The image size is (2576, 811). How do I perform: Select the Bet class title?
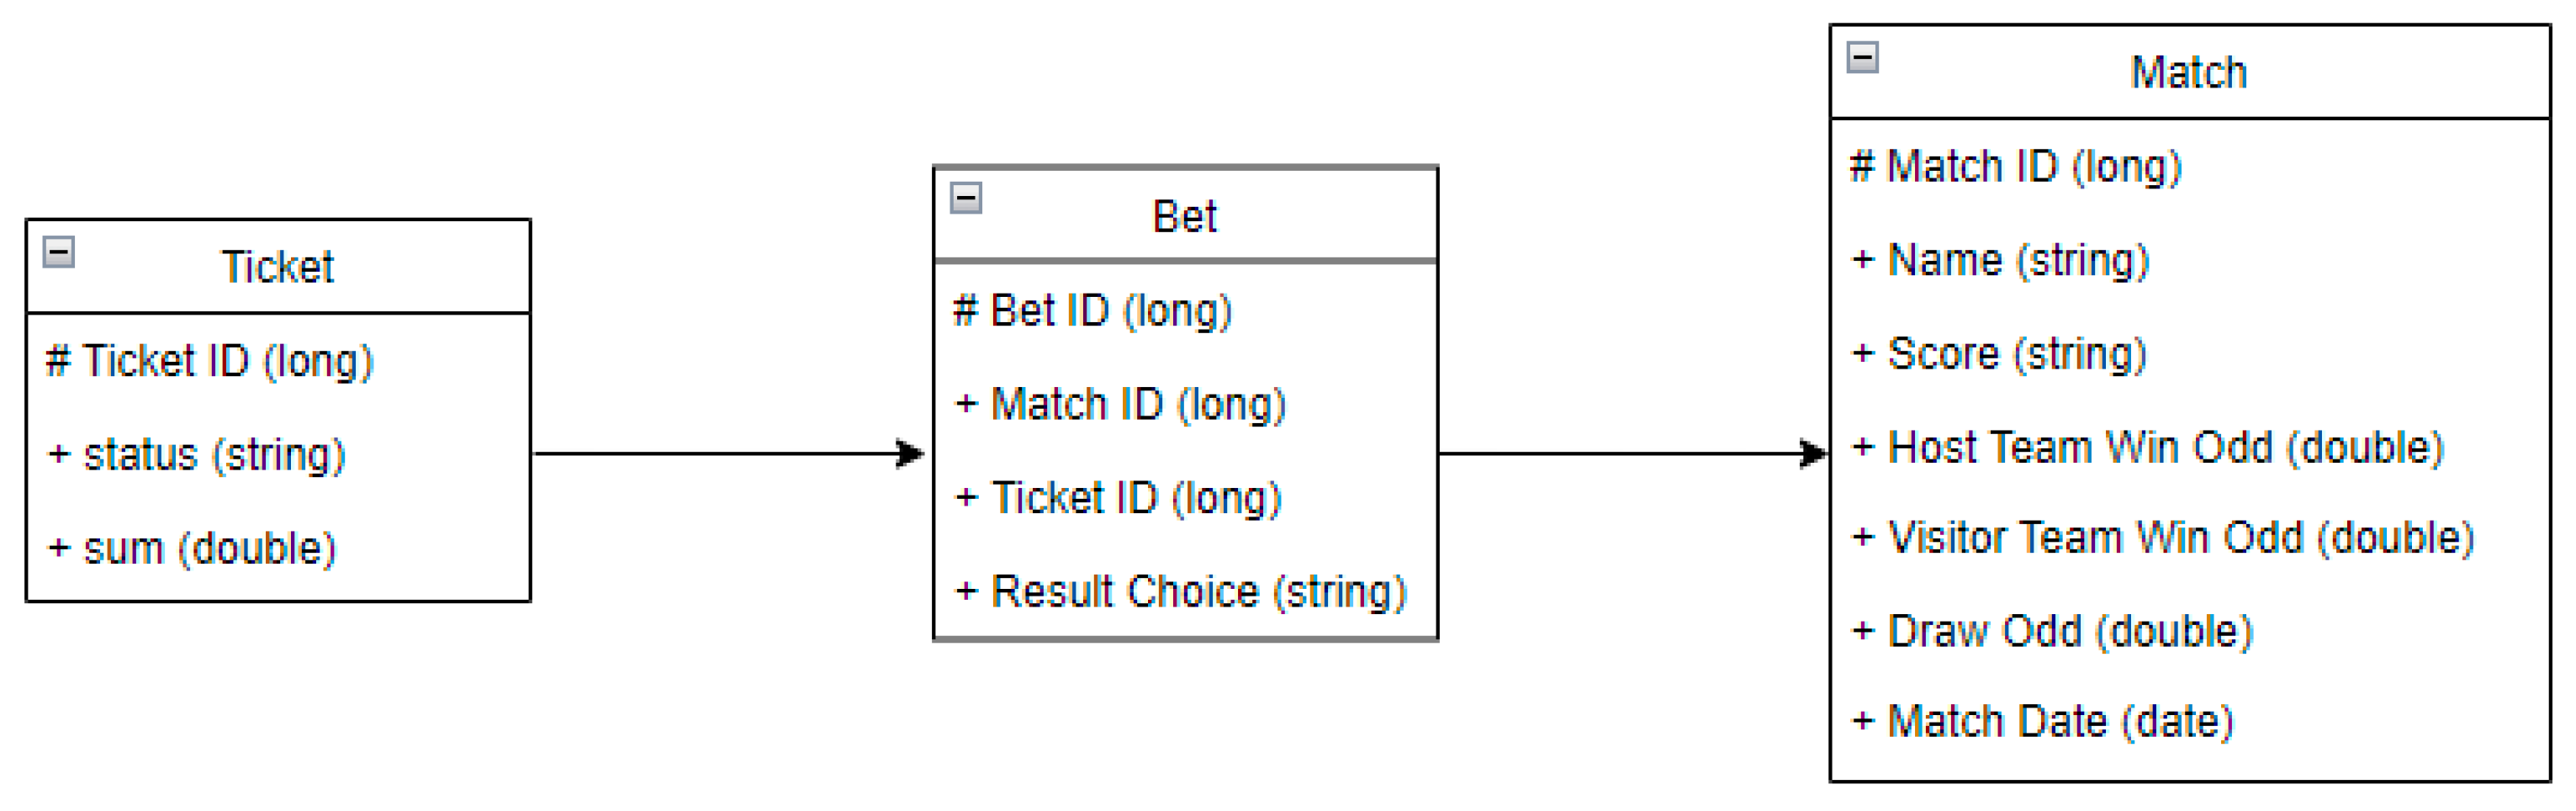point(1184,217)
